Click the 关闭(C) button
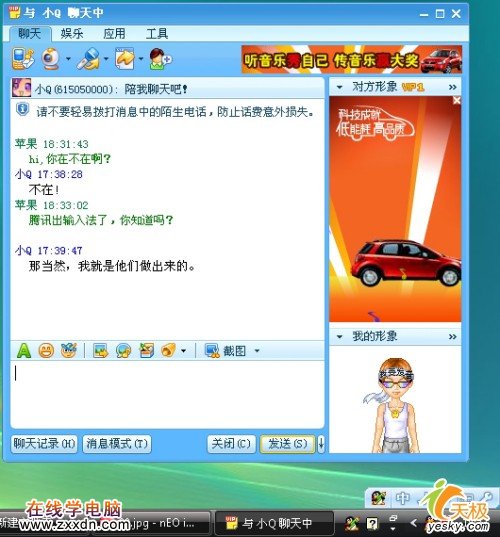500x537 pixels. 231,444
